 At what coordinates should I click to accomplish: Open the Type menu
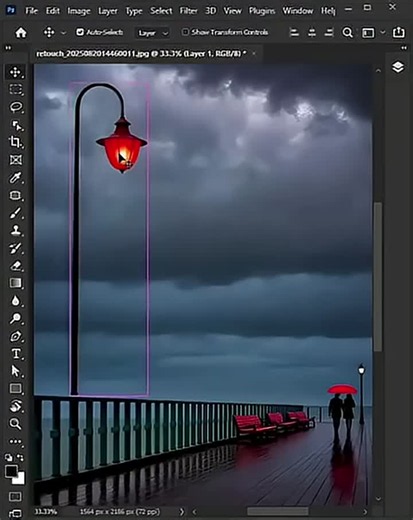click(134, 11)
